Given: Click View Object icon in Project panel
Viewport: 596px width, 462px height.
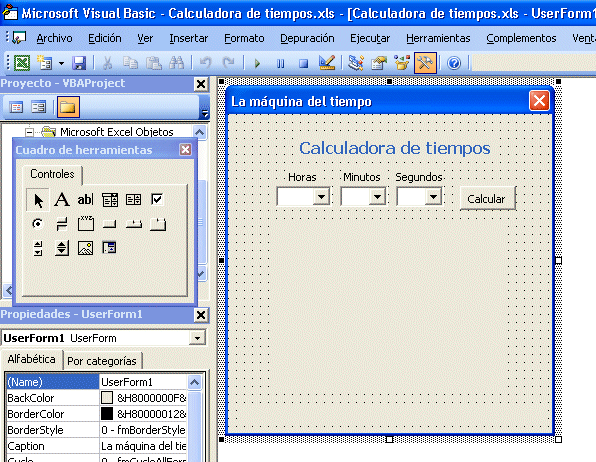Looking at the screenshot, I should (x=38, y=107).
